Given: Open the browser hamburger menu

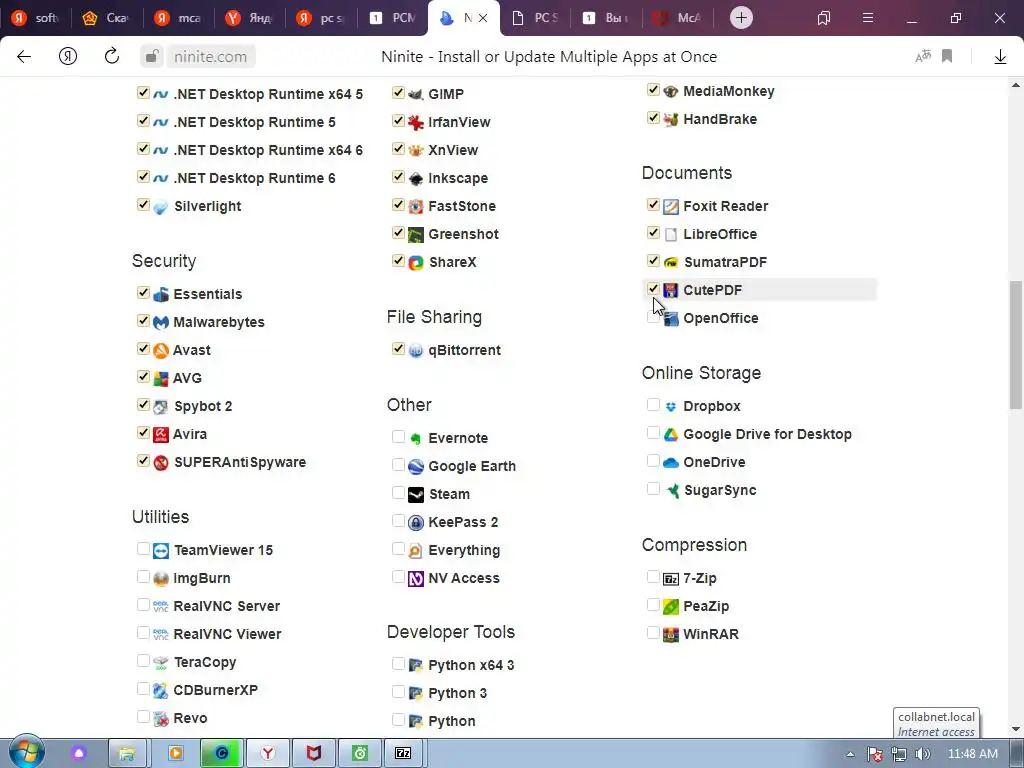Looking at the screenshot, I should point(867,18).
